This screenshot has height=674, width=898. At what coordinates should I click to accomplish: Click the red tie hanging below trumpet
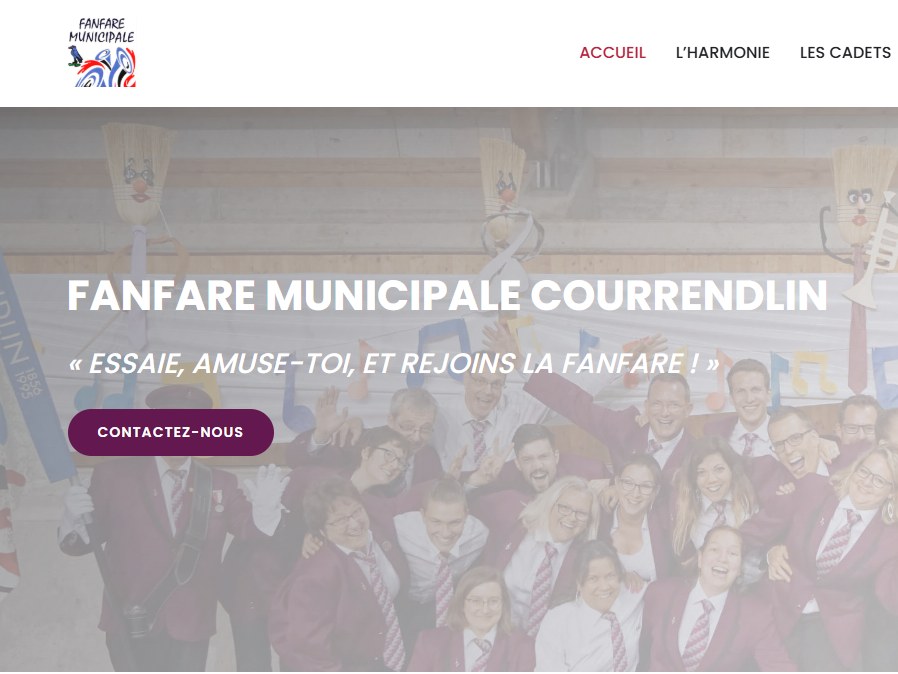click(x=856, y=338)
